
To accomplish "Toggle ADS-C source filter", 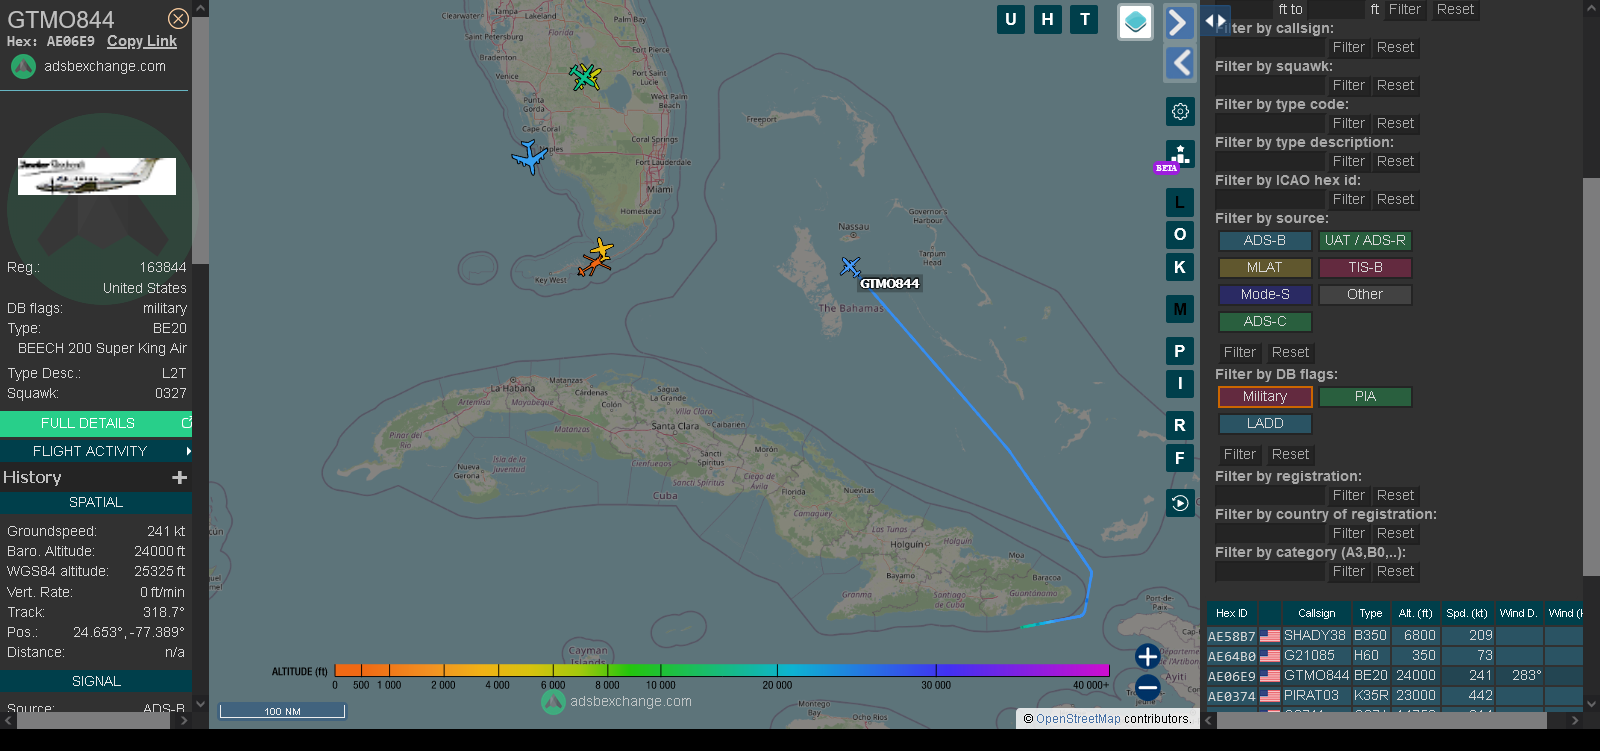I will 1265,322.
